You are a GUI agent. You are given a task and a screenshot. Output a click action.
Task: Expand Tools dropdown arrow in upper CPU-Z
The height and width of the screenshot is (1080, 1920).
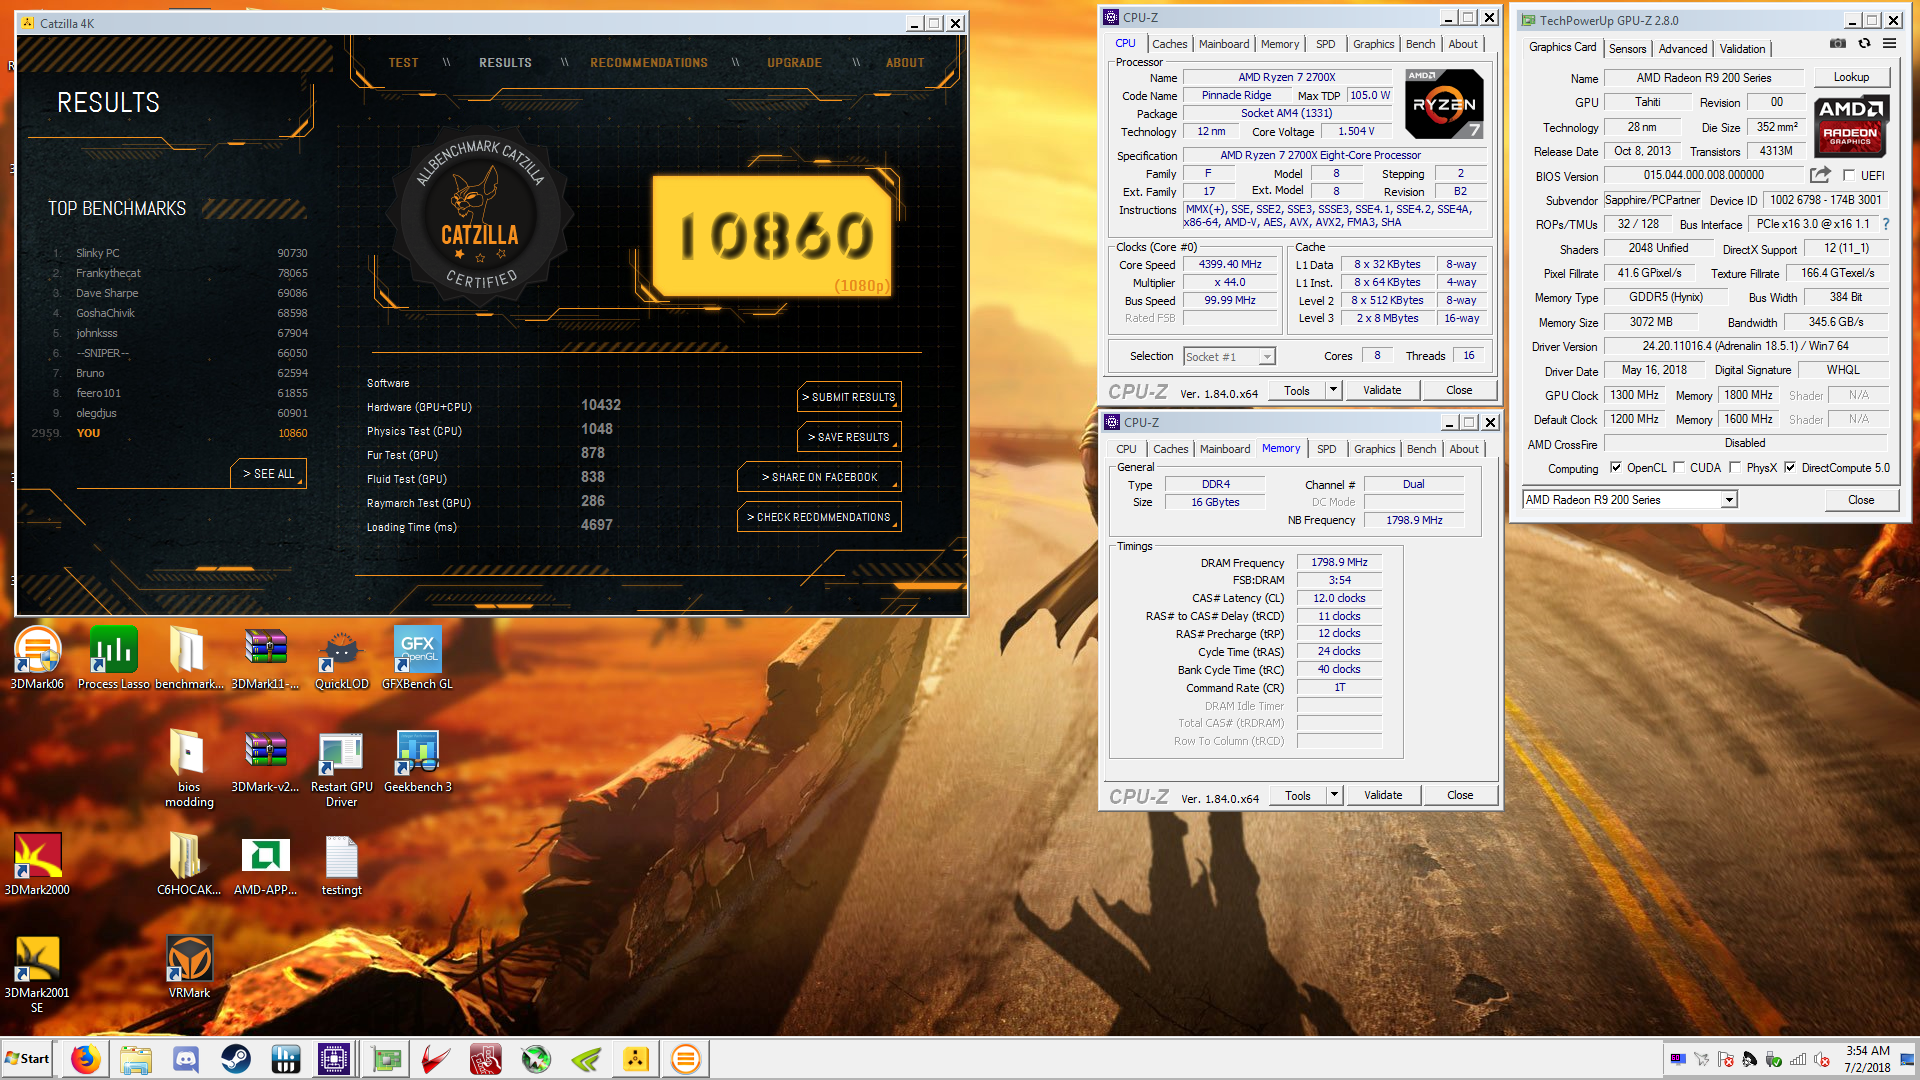[1333, 390]
